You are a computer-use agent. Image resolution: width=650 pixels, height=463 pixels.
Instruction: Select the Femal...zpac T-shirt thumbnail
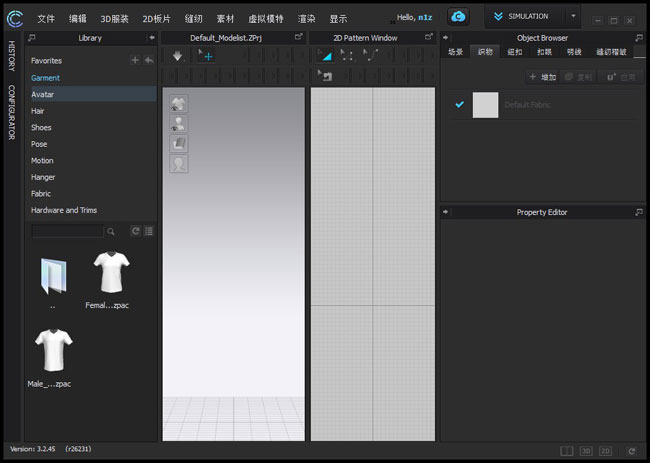click(111, 271)
